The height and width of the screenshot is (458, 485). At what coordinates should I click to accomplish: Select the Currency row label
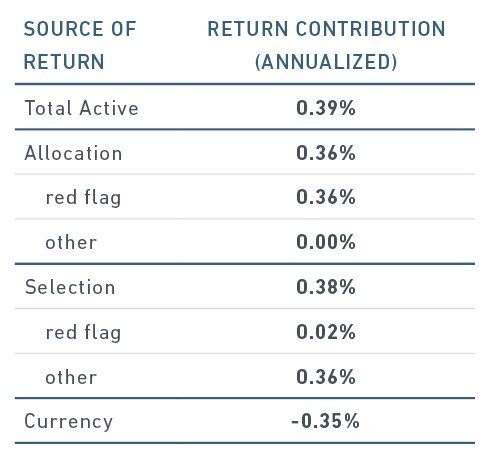[x=69, y=422]
